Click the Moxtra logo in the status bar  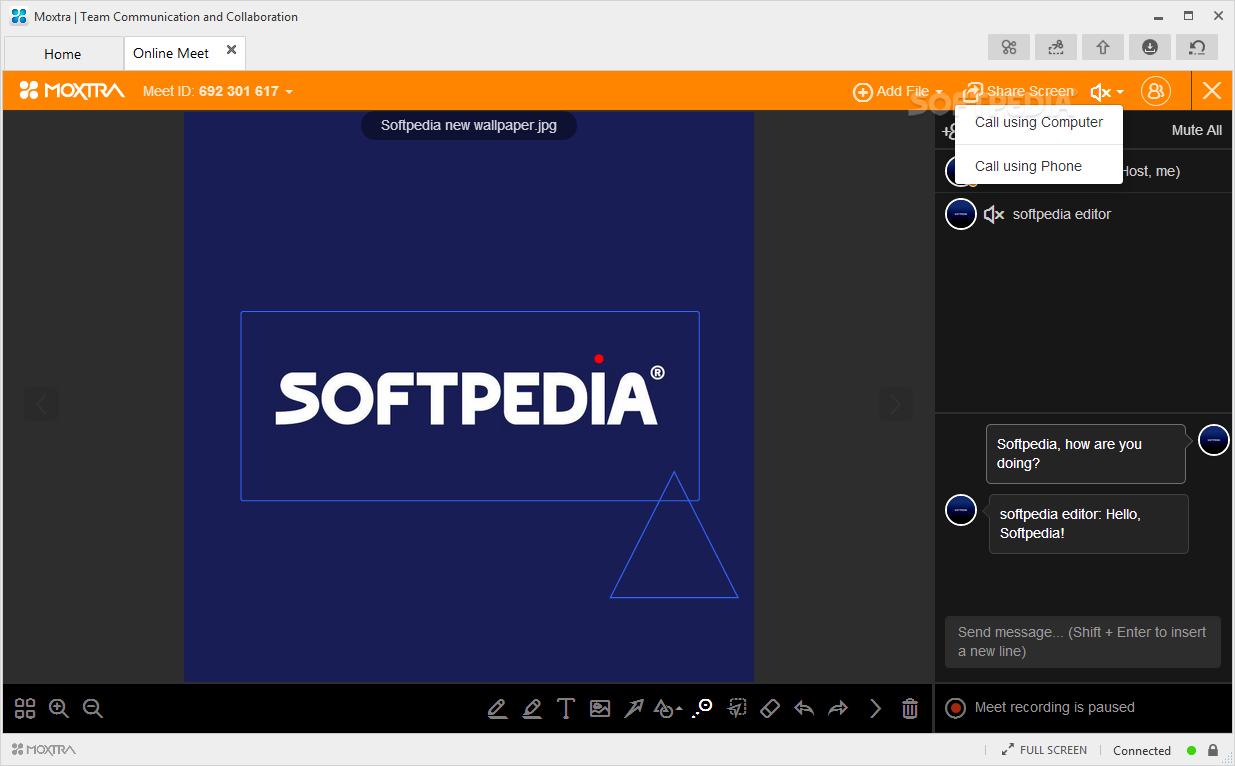[43, 750]
